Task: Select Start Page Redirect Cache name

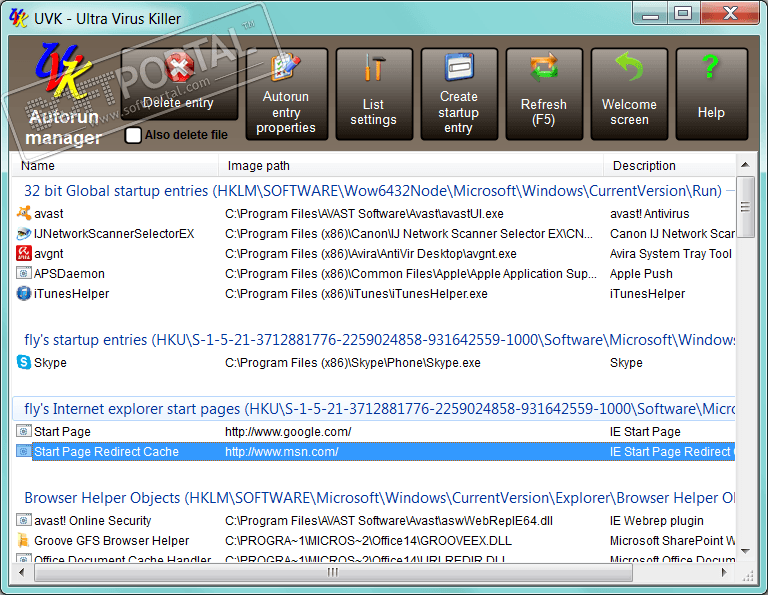Action: 106,452
